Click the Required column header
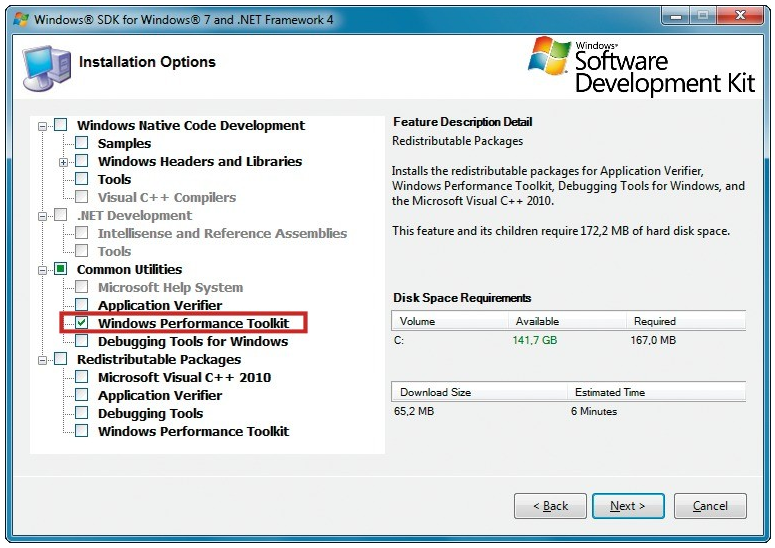Screen dimensions: 775x548 (x=686, y=321)
